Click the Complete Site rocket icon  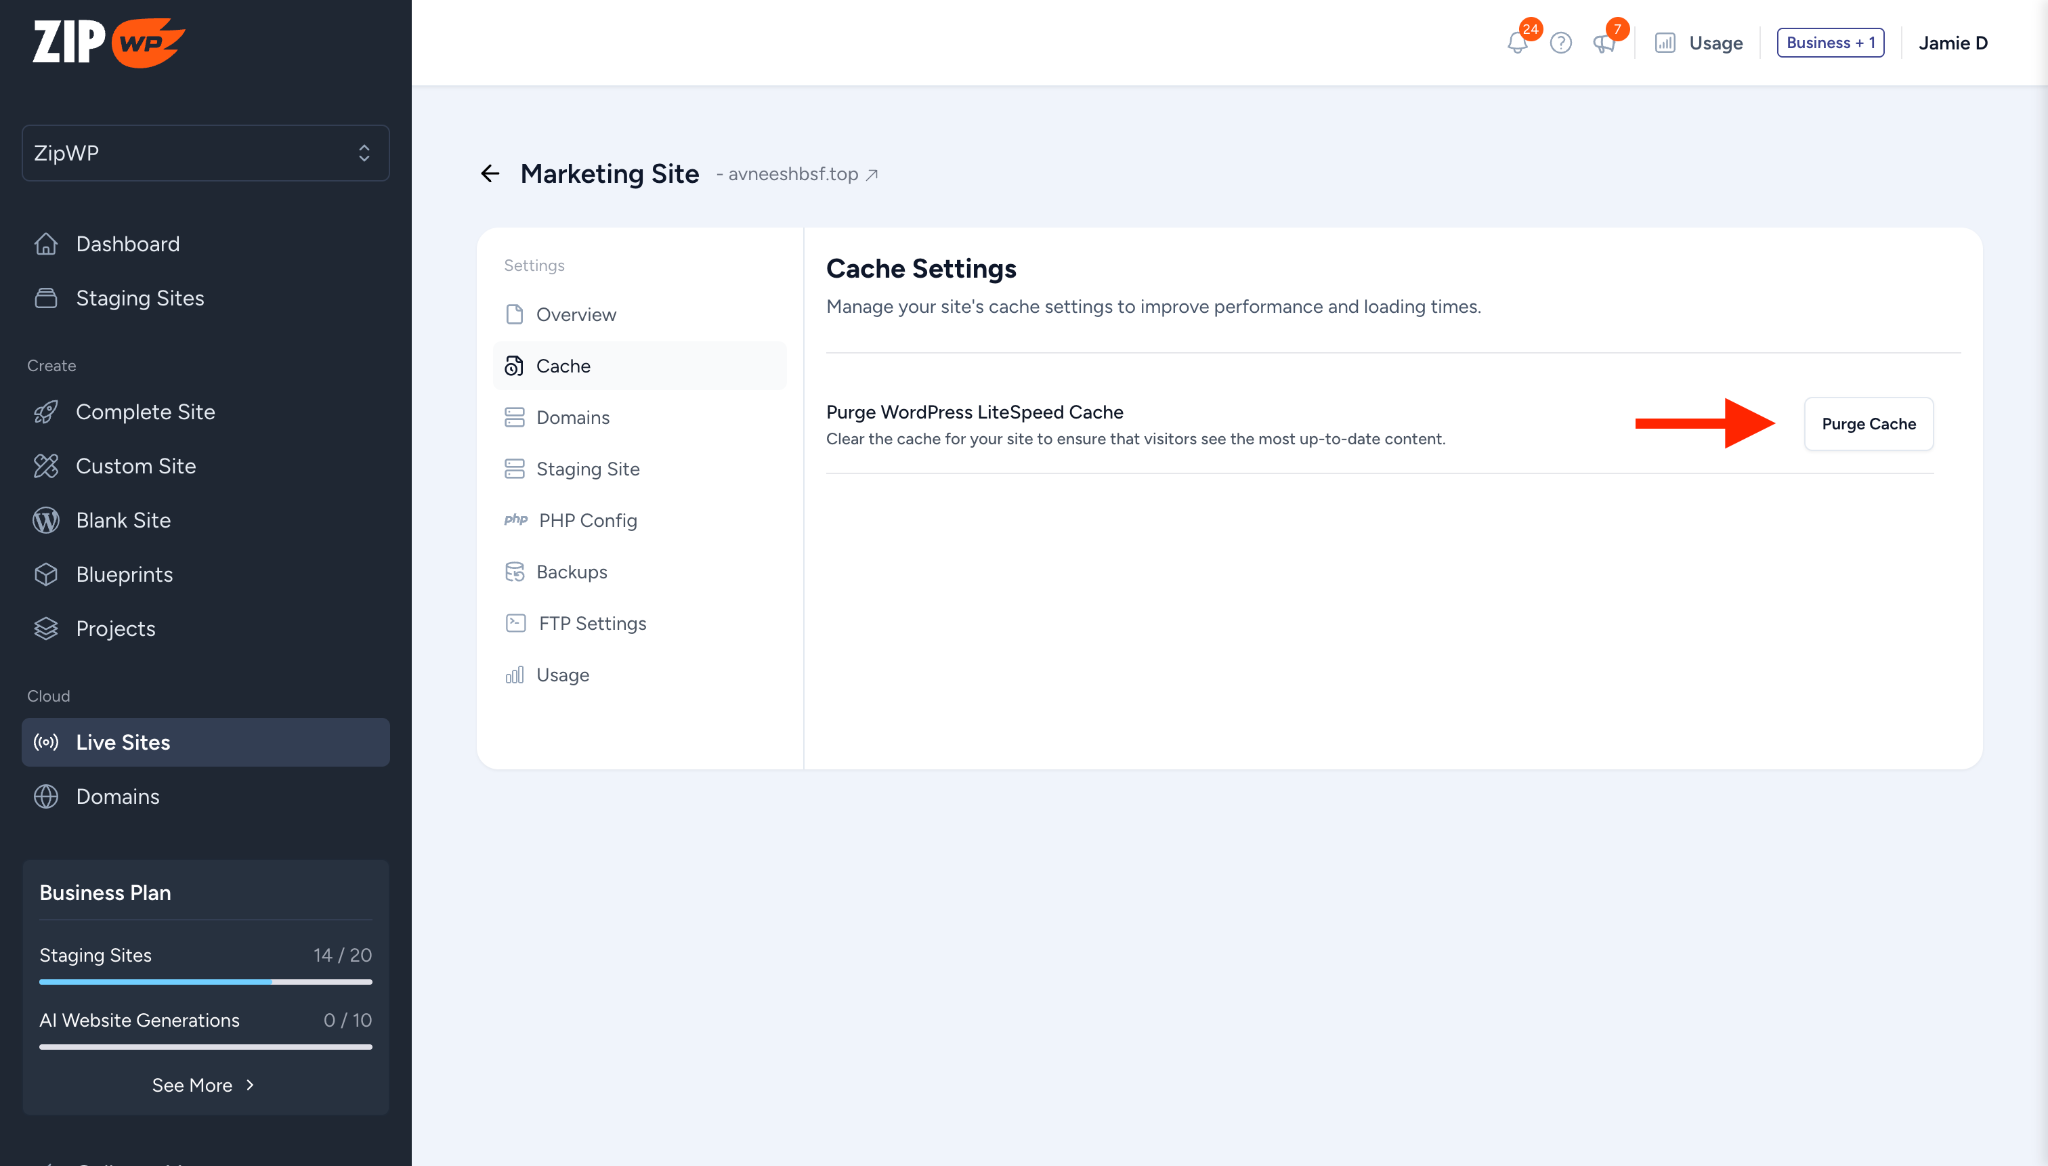[46, 412]
